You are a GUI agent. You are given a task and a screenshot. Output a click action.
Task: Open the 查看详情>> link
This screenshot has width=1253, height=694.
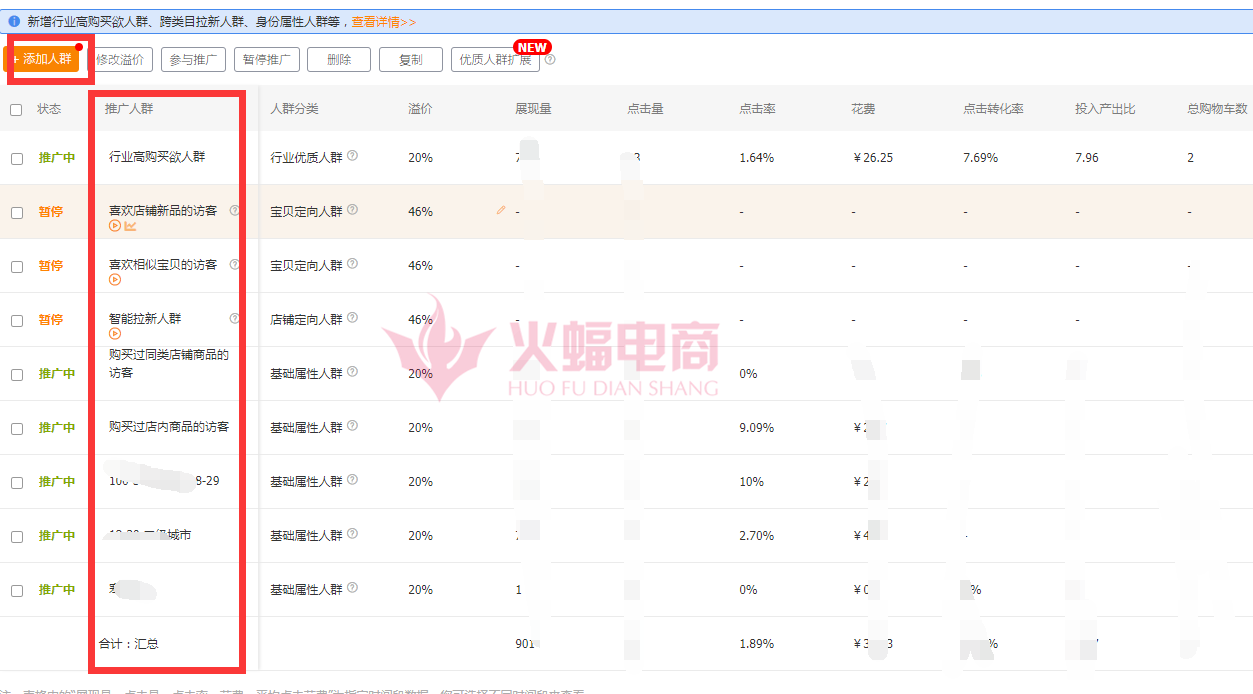point(383,21)
